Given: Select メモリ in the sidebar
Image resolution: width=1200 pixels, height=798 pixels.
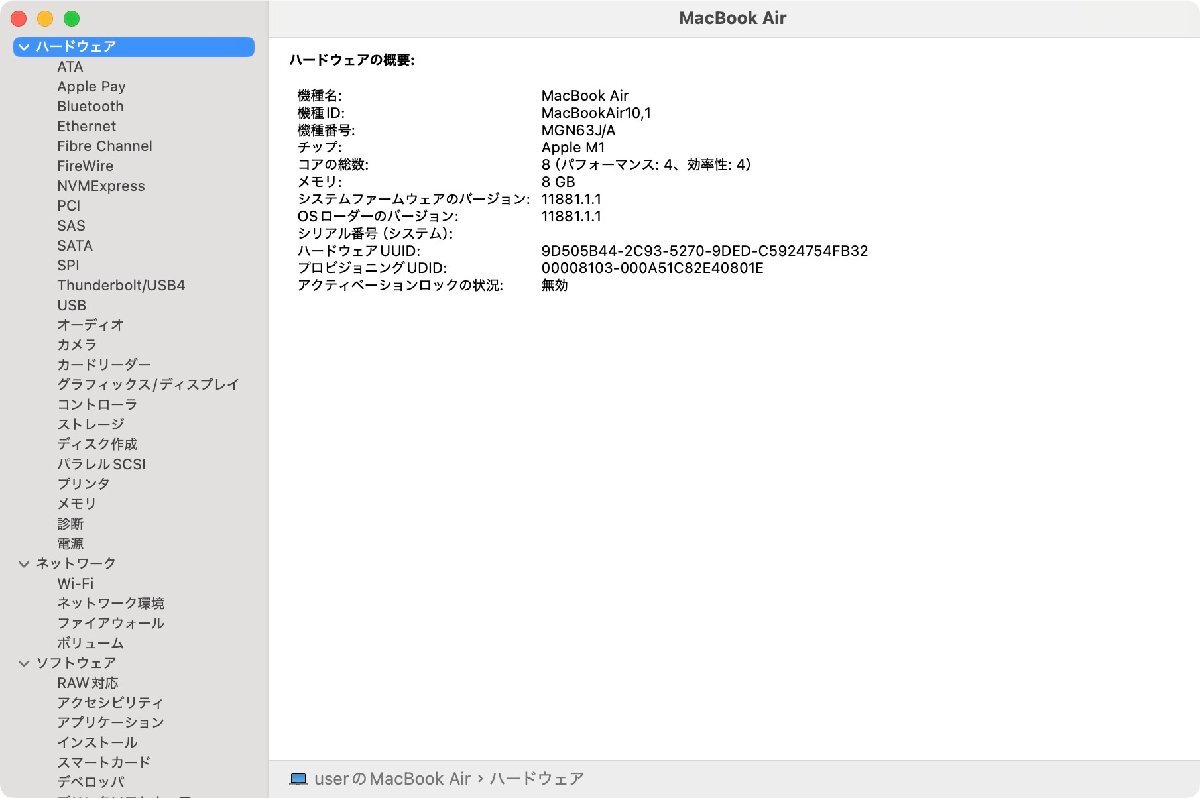Looking at the screenshot, I should coord(77,504).
